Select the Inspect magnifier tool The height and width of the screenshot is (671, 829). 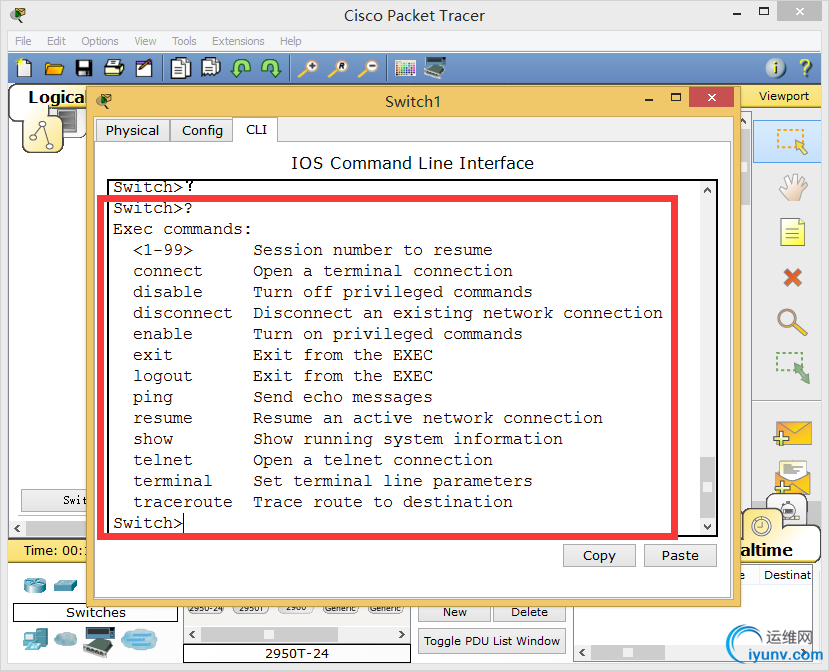click(x=793, y=322)
